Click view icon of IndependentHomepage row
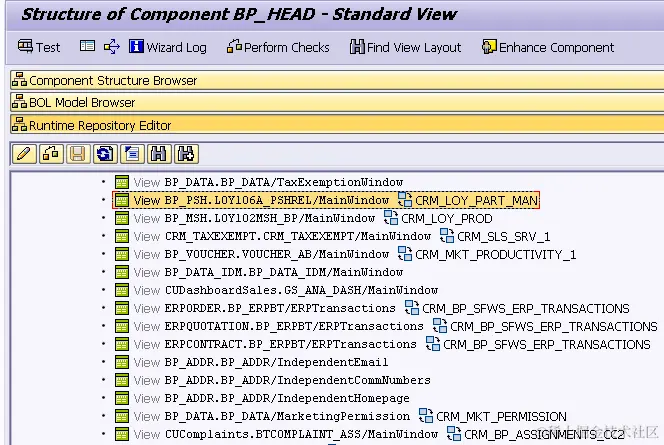664x445 pixels. click(122, 398)
